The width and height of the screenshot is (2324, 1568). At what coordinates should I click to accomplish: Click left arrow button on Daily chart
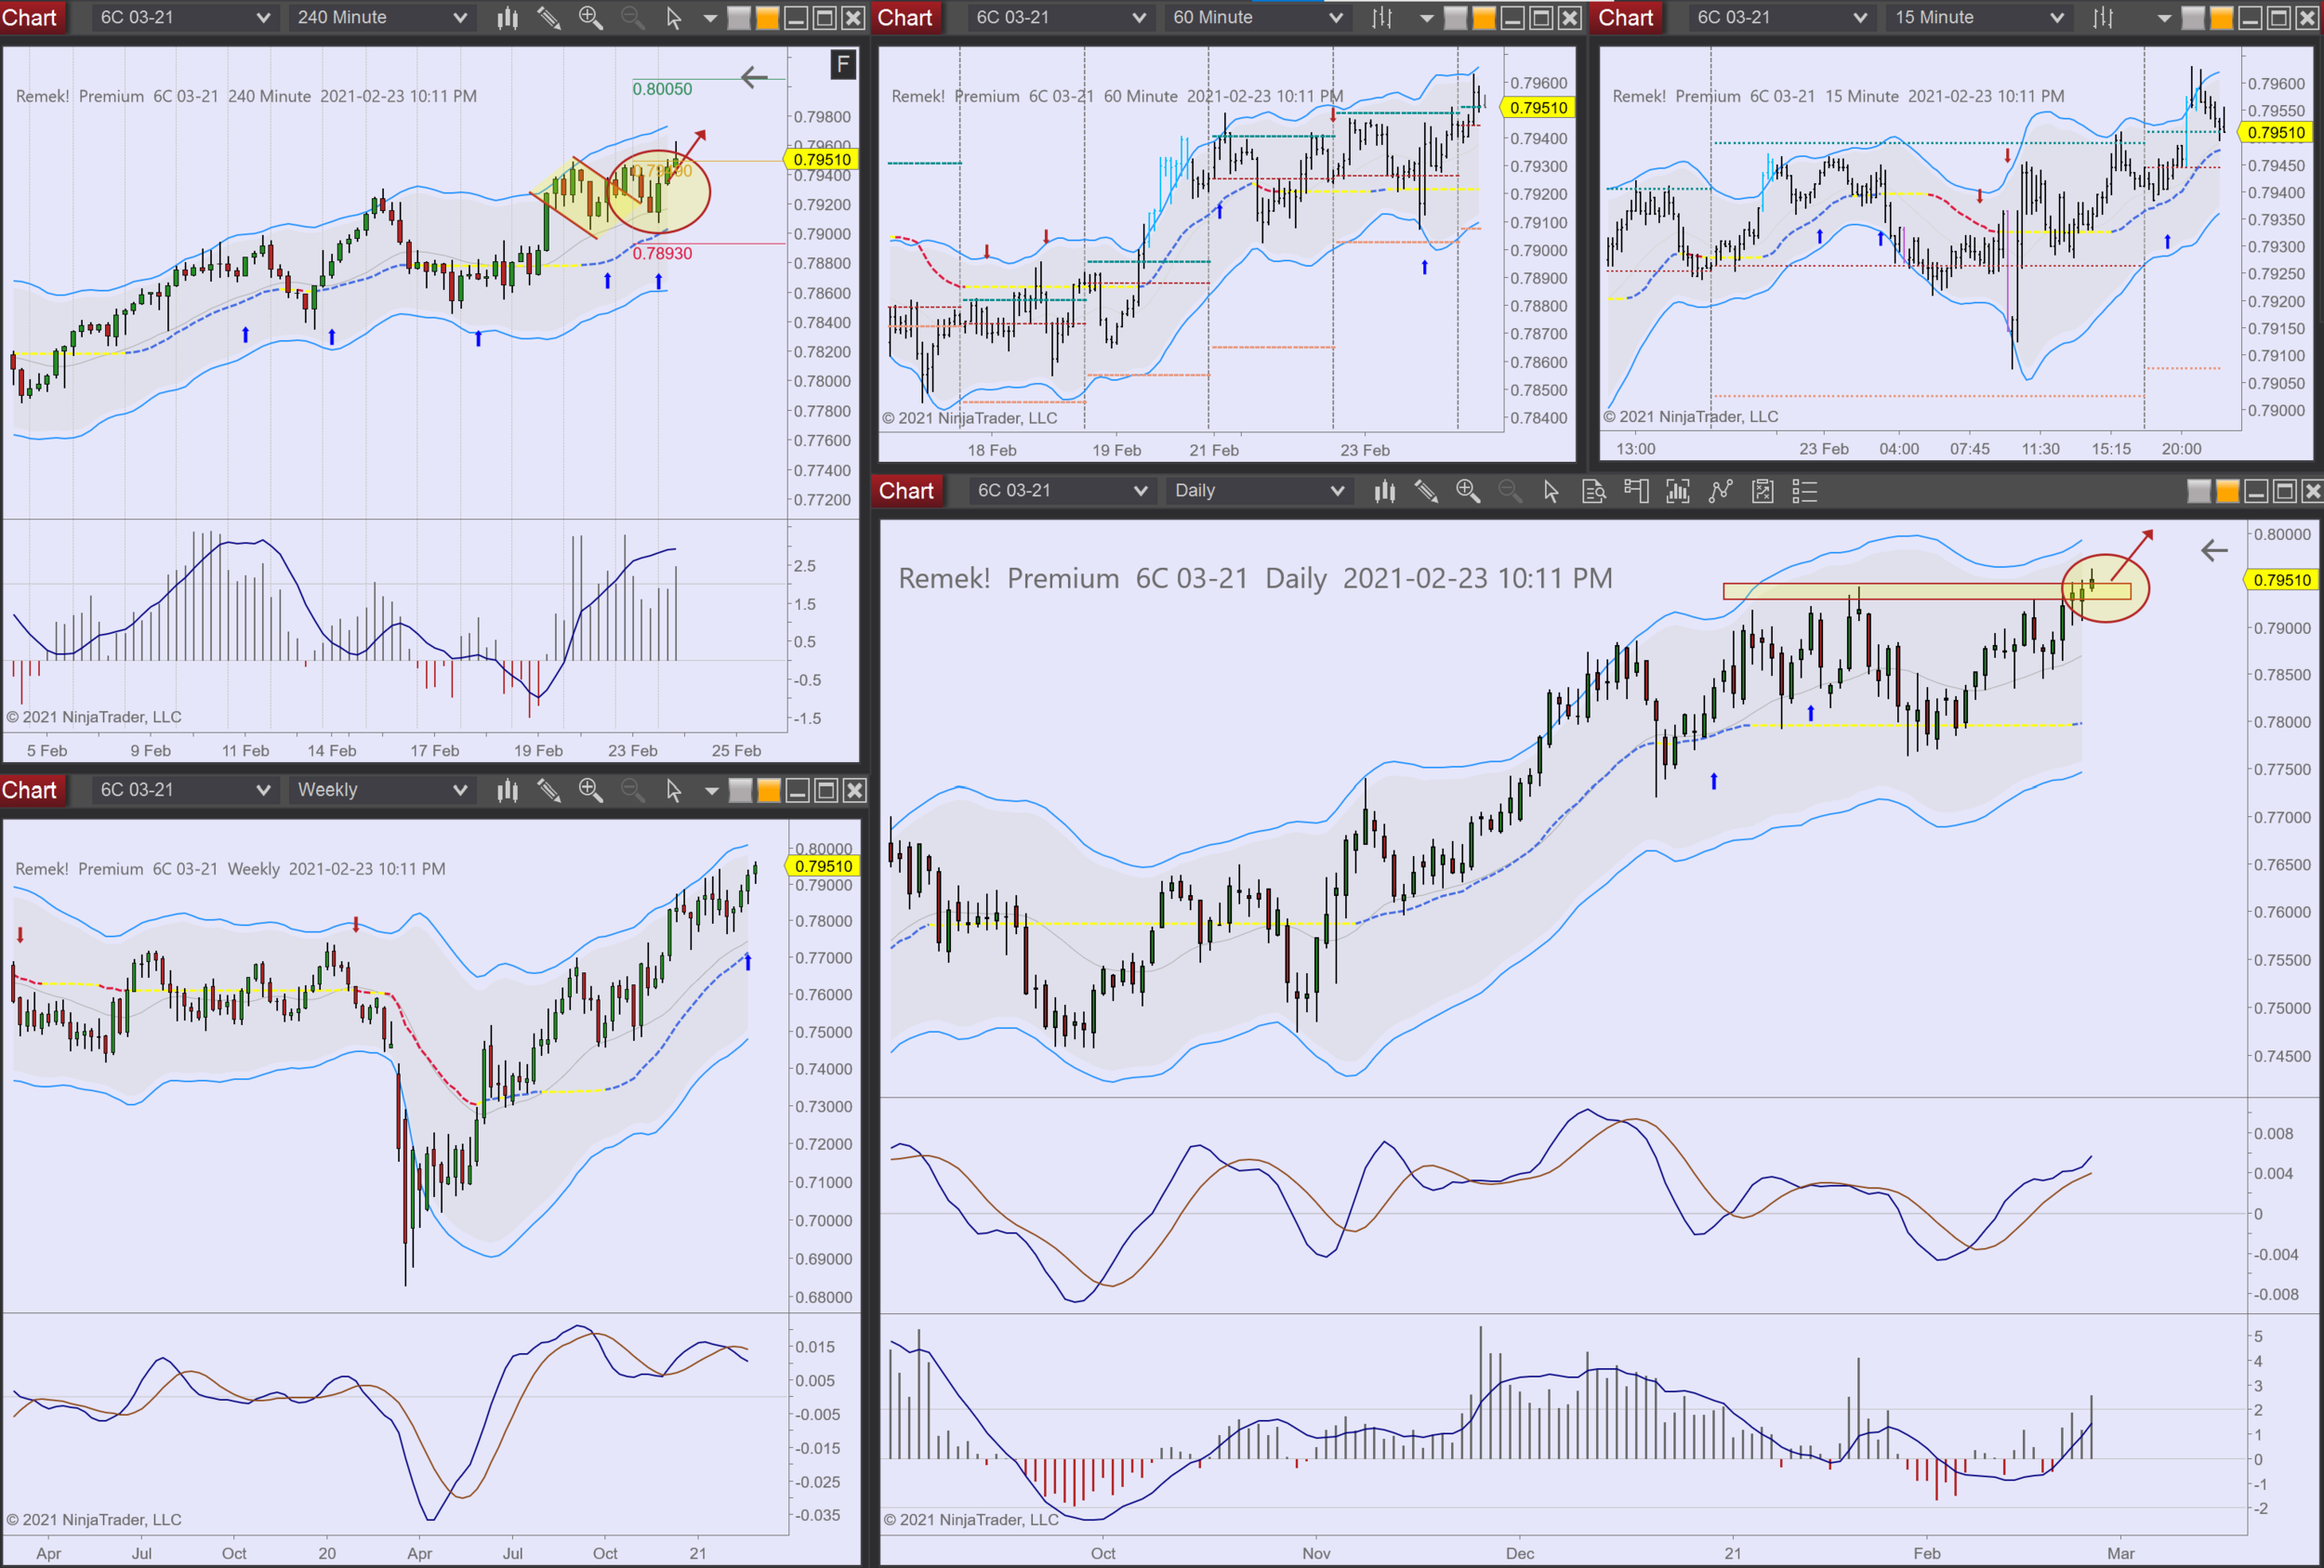point(2214,550)
